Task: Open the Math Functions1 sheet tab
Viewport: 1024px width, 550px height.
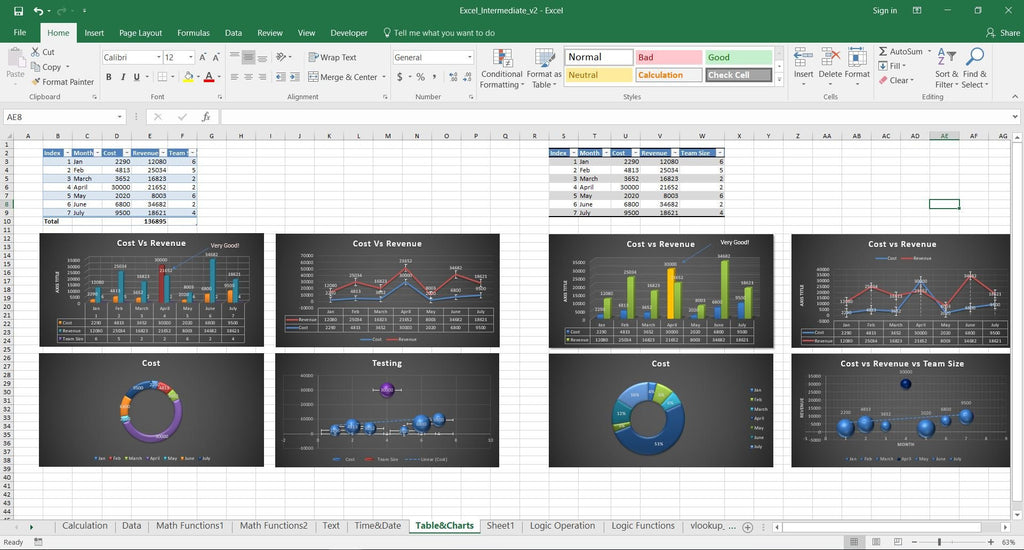Action: click(189, 526)
